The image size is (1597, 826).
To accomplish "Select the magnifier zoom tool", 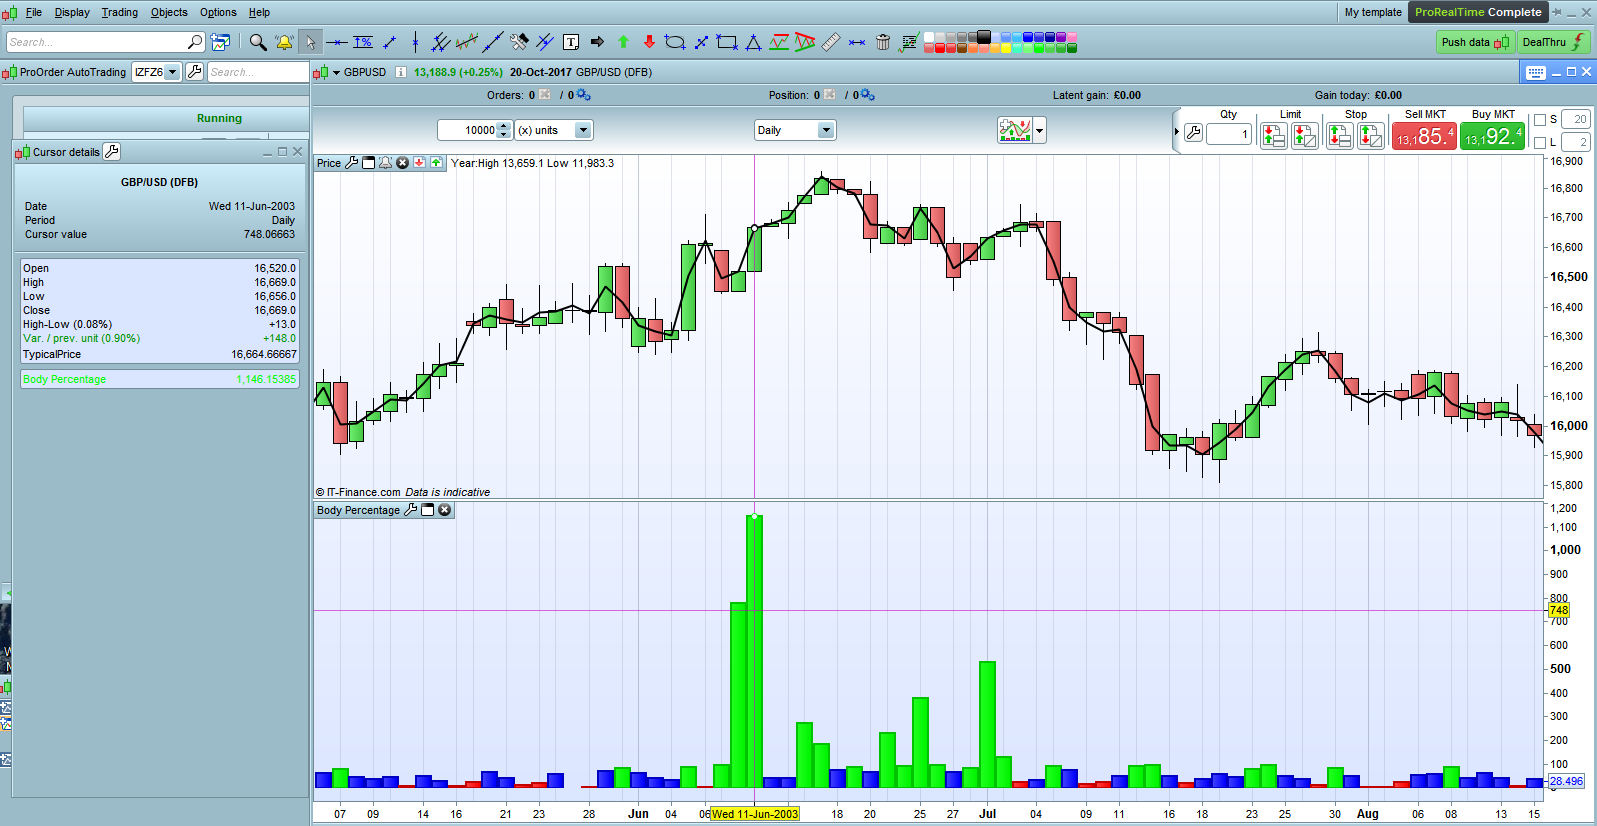I will (258, 42).
